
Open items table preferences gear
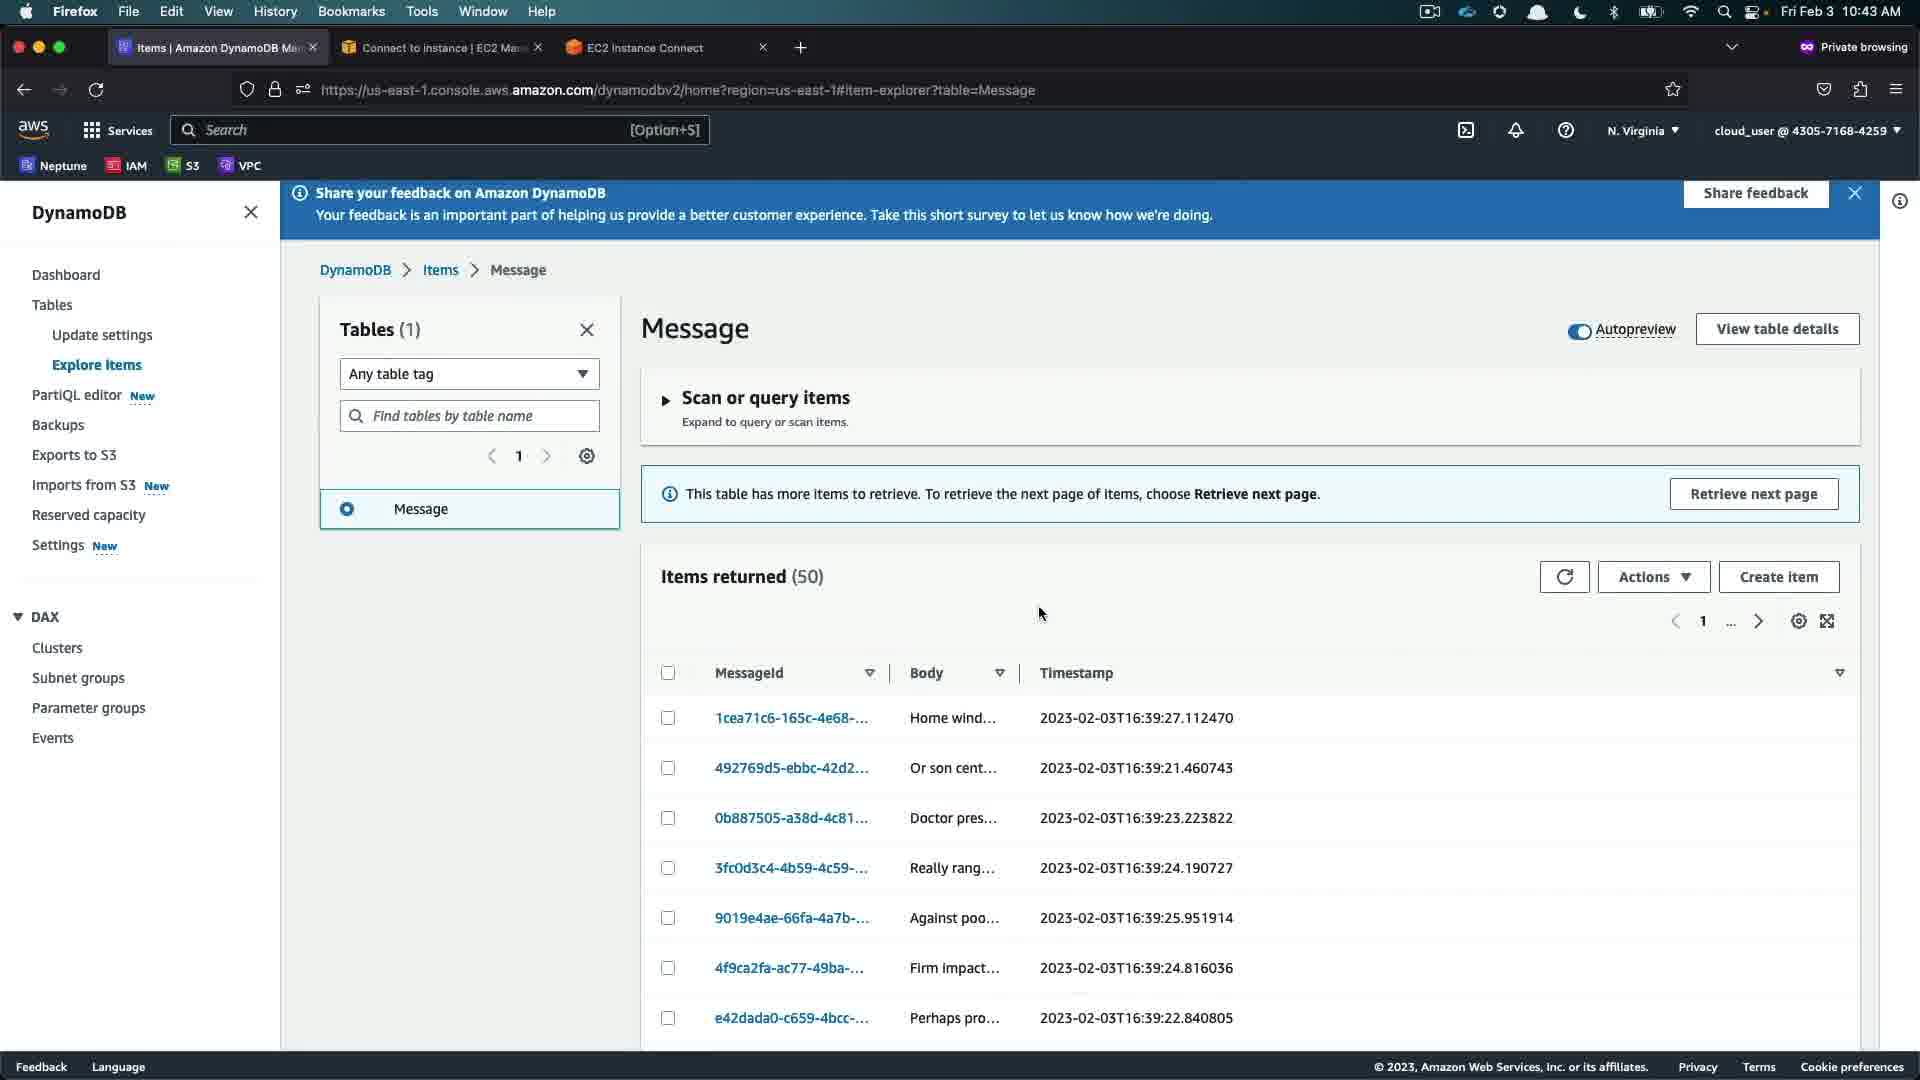pos(1798,621)
